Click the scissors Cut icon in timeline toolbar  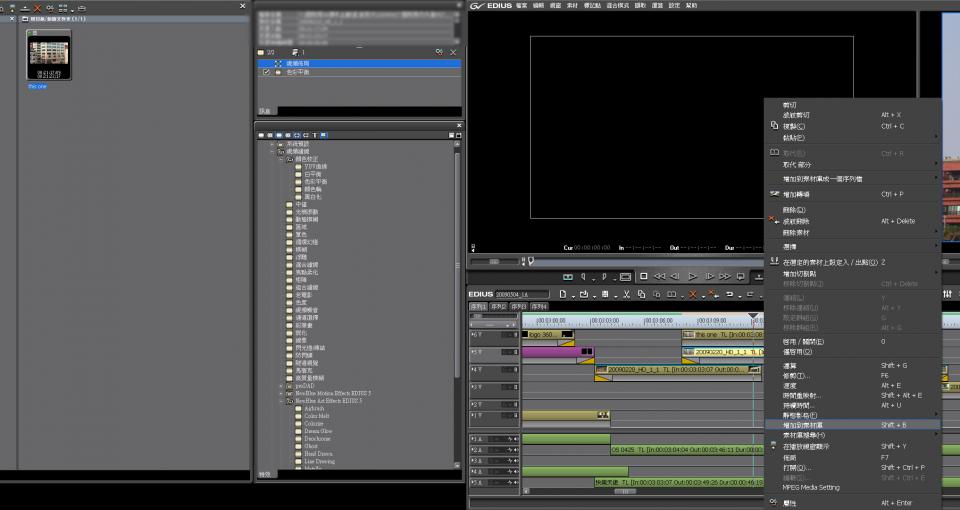626,294
